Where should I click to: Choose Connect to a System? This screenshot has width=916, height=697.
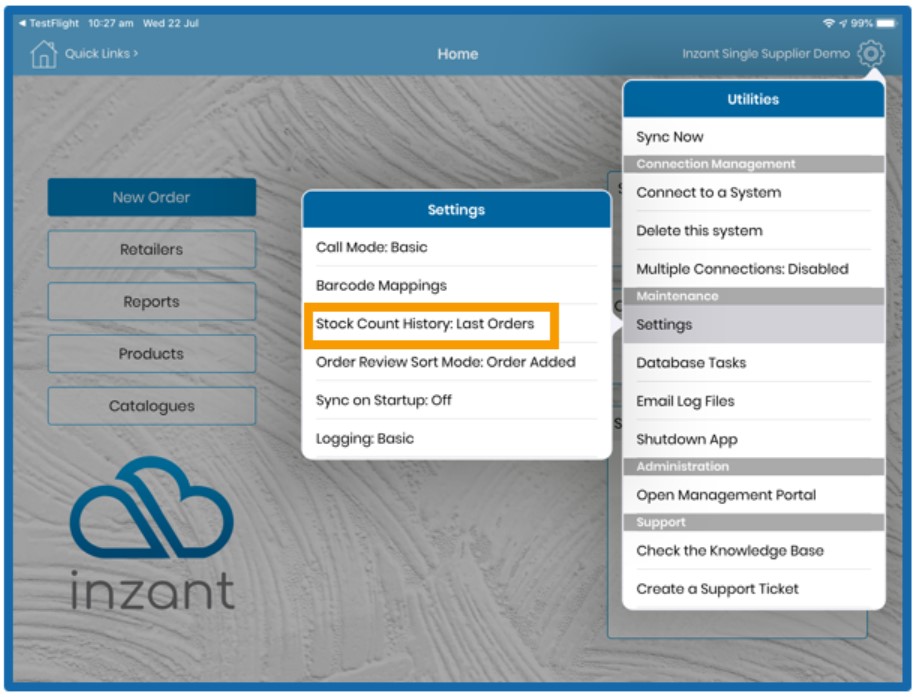tap(754, 192)
